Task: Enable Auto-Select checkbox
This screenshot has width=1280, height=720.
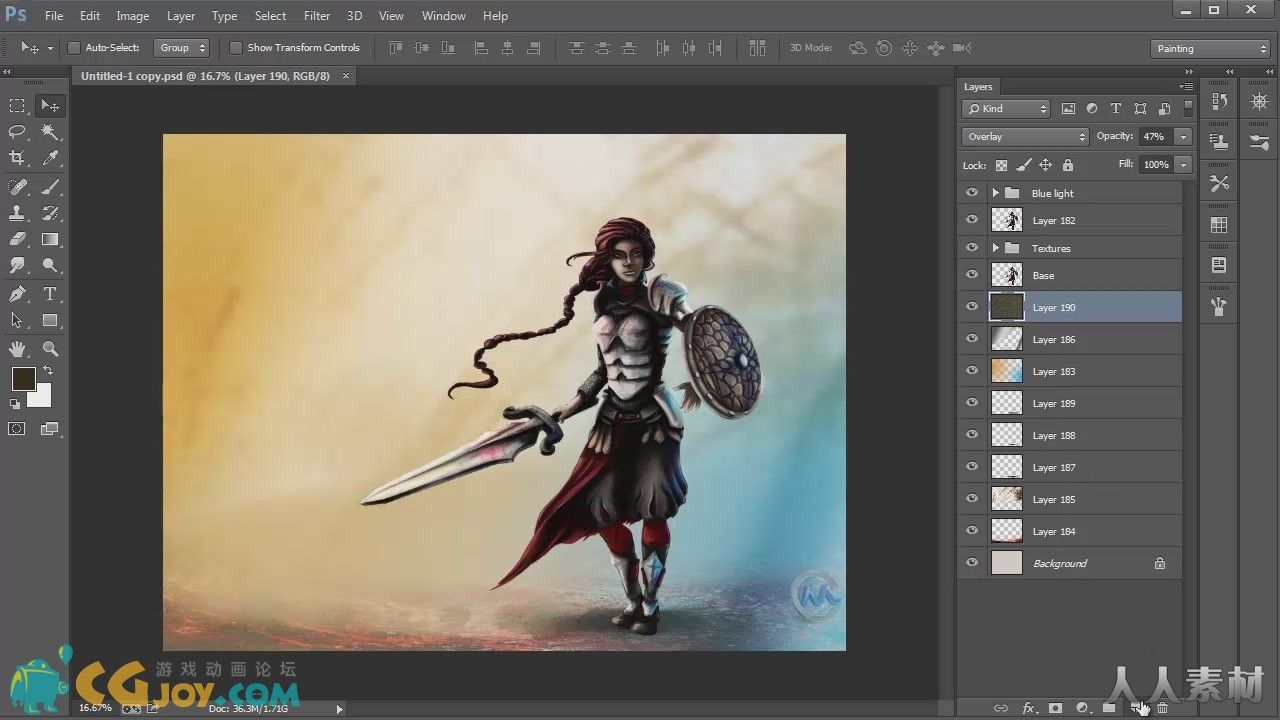Action: pyautogui.click(x=74, y=47)
